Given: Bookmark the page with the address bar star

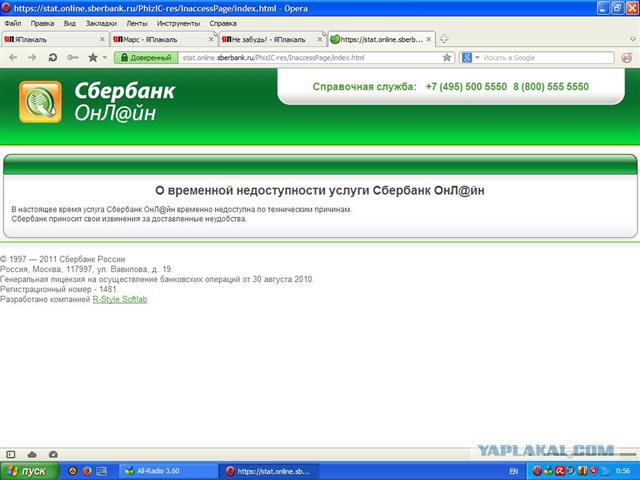Looking at the screenshot, I should pyautogui.click(x=447, y=58).
